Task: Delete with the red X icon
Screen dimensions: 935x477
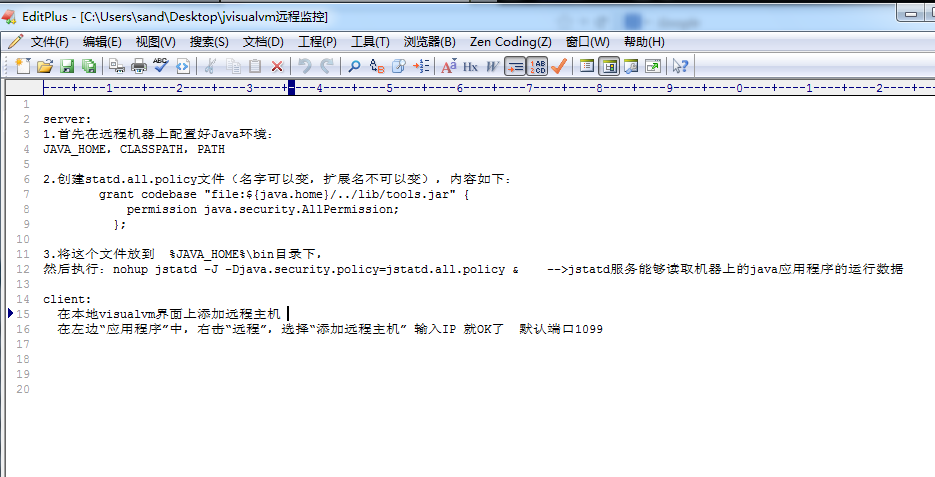Action: (277, 66)
